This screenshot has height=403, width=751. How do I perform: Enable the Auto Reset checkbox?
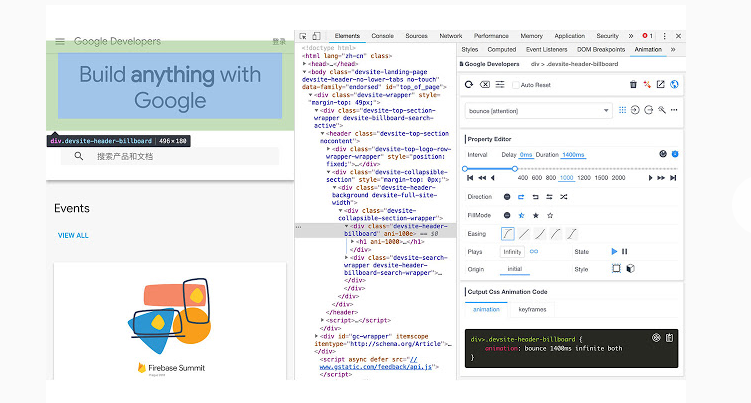(516, 85)
